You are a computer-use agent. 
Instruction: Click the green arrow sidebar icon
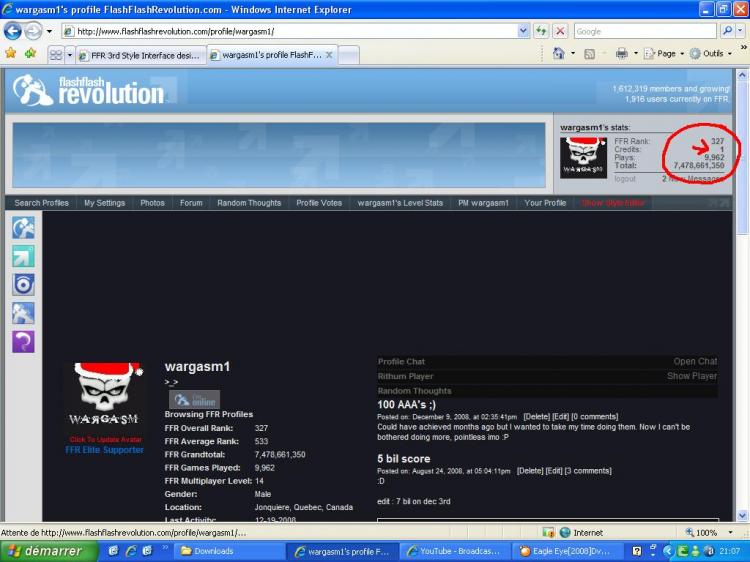point(23,257)
